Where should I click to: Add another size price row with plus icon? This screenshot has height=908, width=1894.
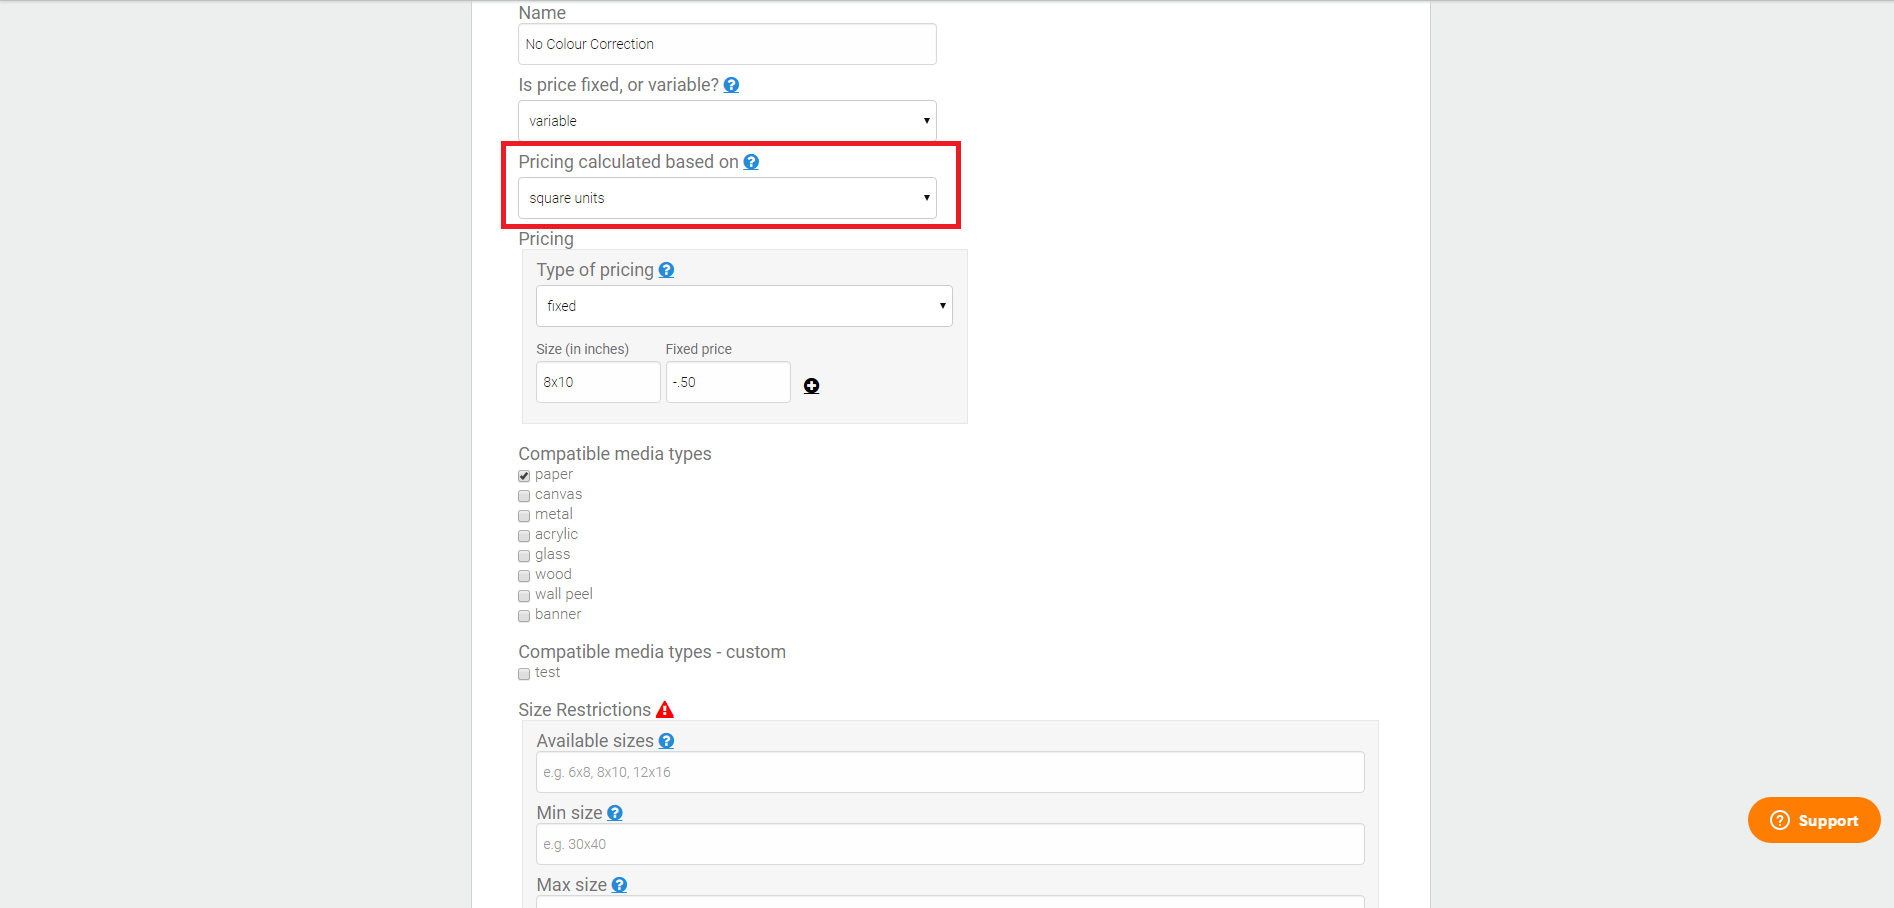[x=812, y=386]
